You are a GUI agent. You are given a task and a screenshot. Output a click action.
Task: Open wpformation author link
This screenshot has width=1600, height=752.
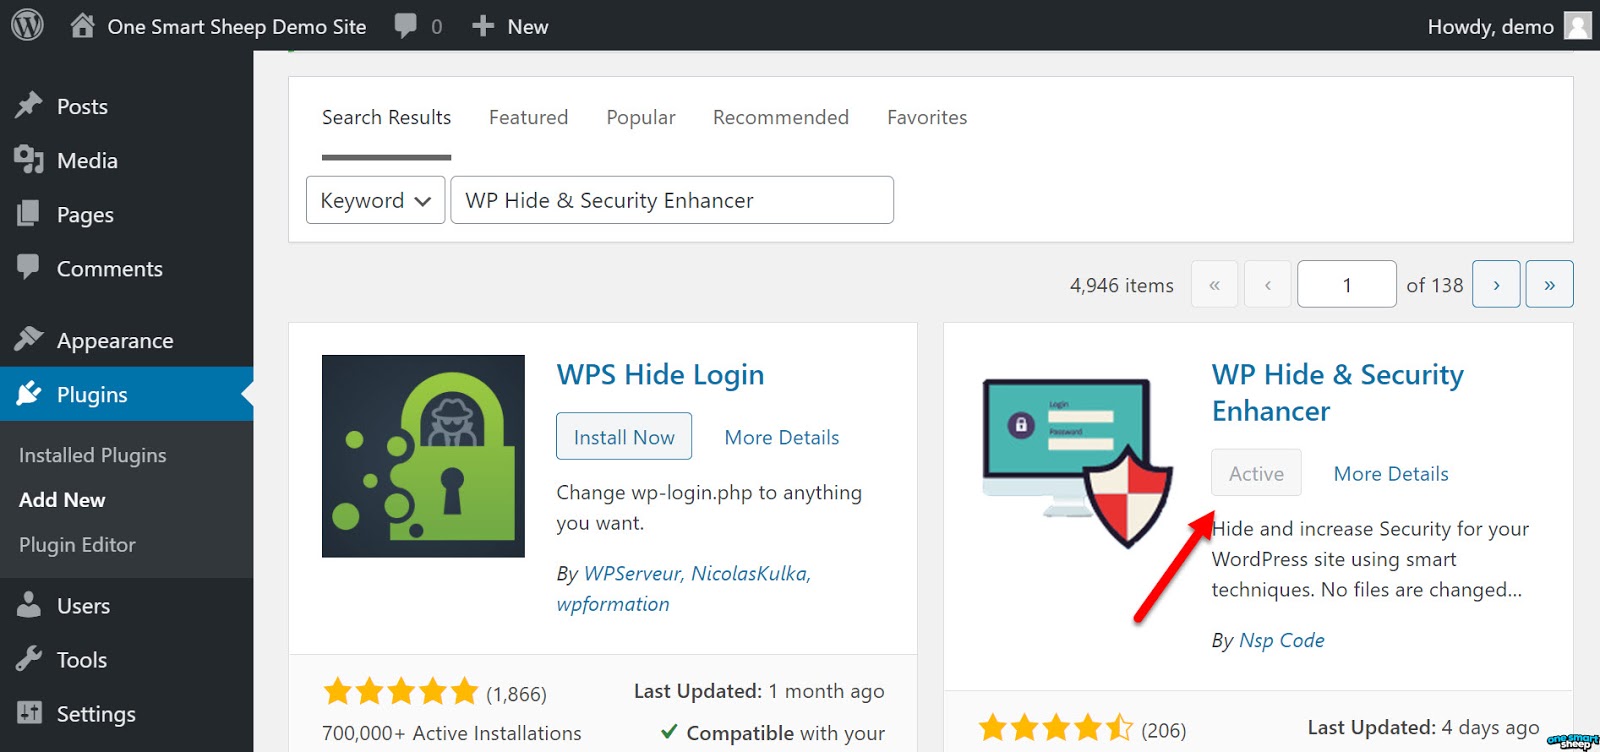(613, 604)
